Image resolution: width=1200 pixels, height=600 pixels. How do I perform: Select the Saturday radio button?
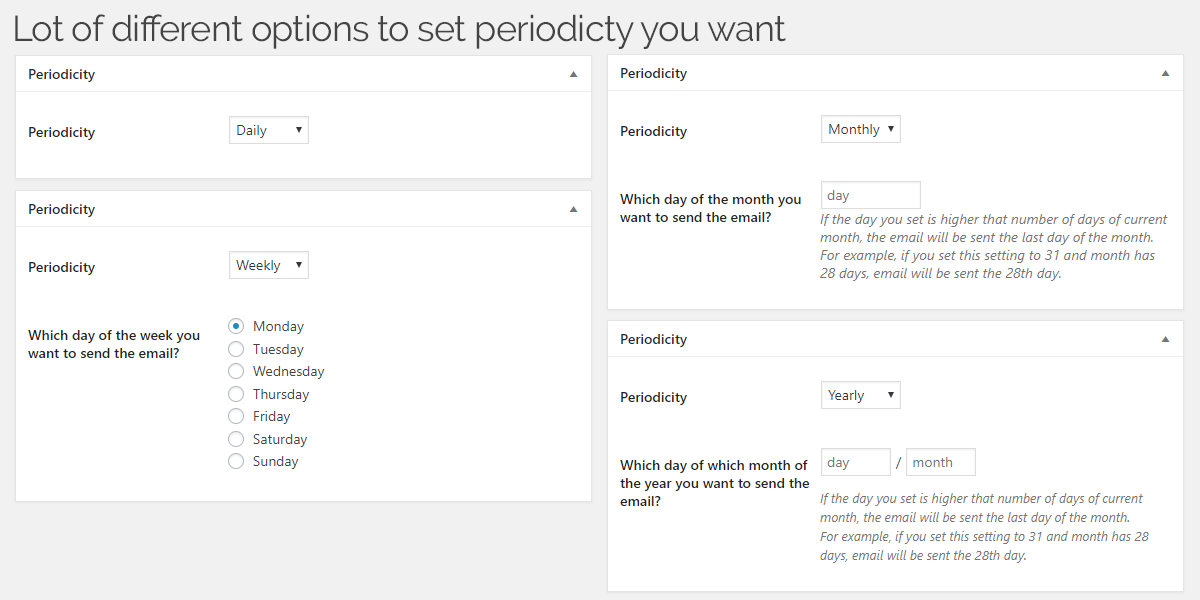click(x=236, y=439)
